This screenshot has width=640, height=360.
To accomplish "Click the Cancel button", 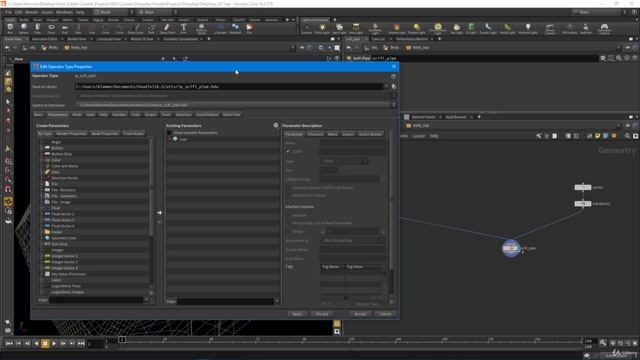I will [385, 314].
